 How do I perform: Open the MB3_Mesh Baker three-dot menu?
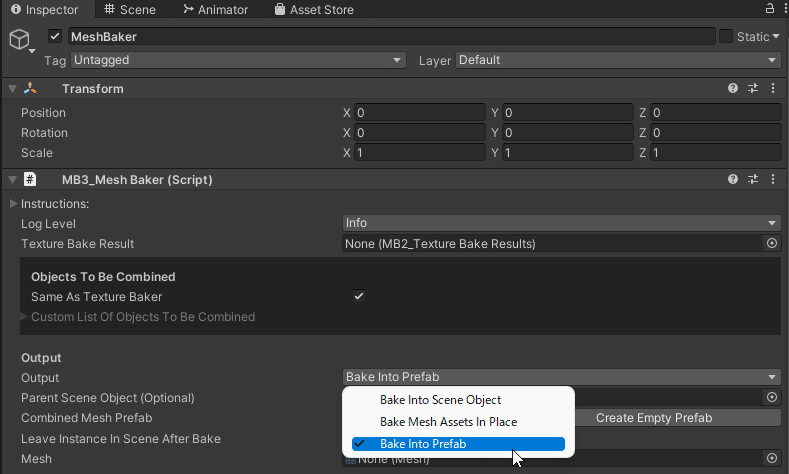tap(773, 179)
